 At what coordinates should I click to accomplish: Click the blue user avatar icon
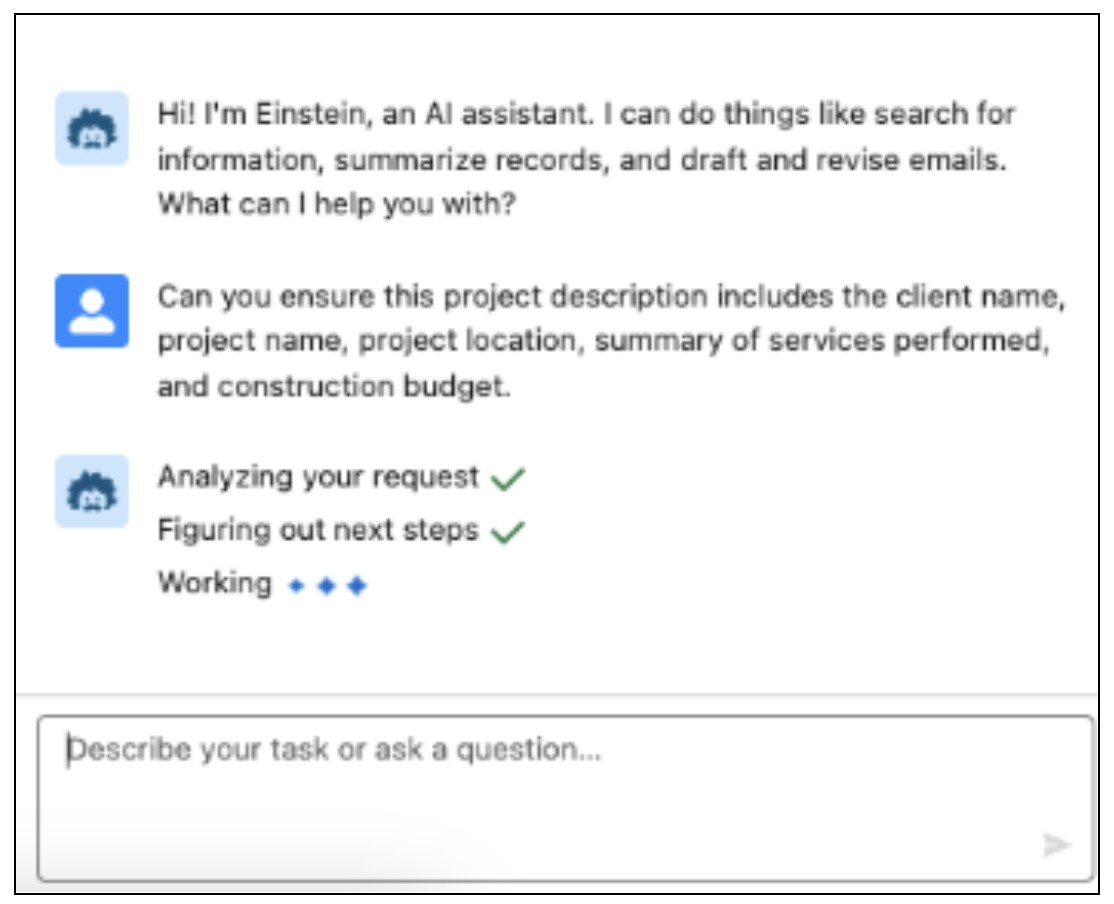click(x=91, y=310)
